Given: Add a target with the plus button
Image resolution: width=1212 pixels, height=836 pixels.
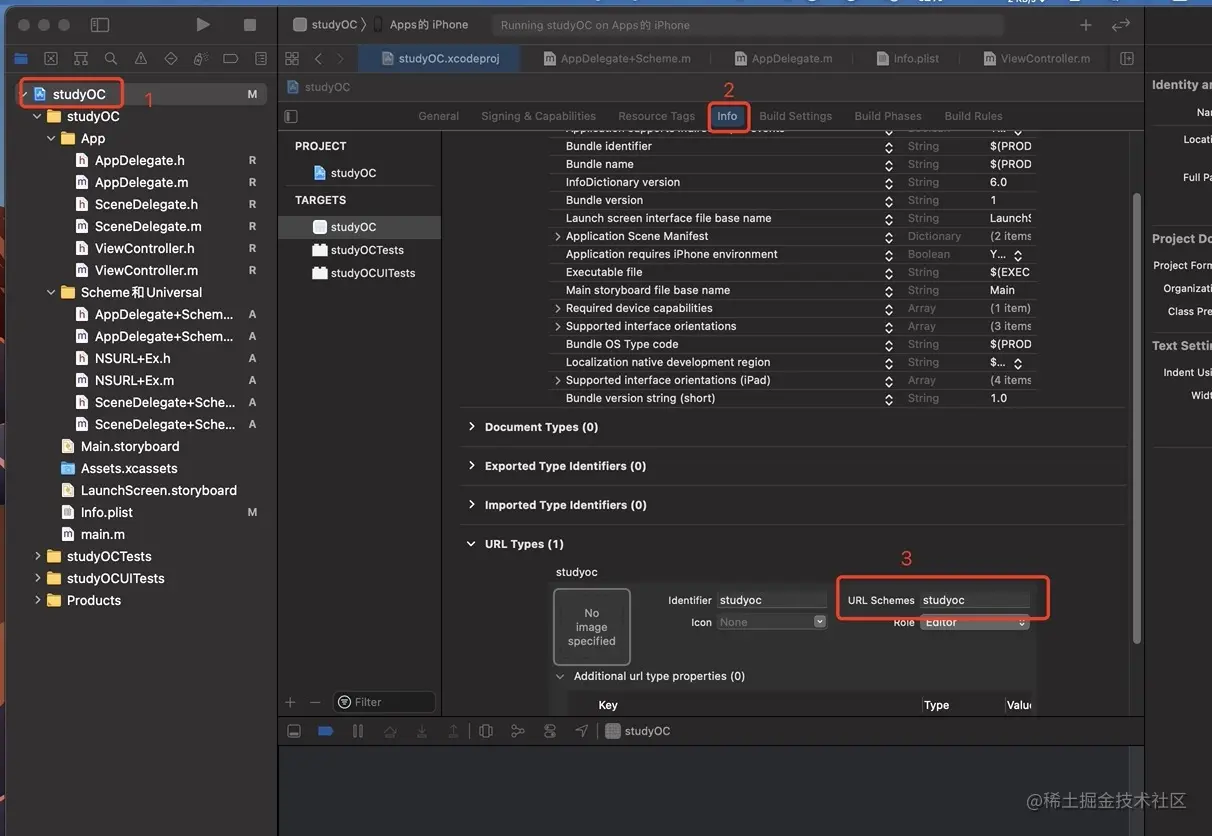Looking at the screenshot, I should [x=291, y=702].
